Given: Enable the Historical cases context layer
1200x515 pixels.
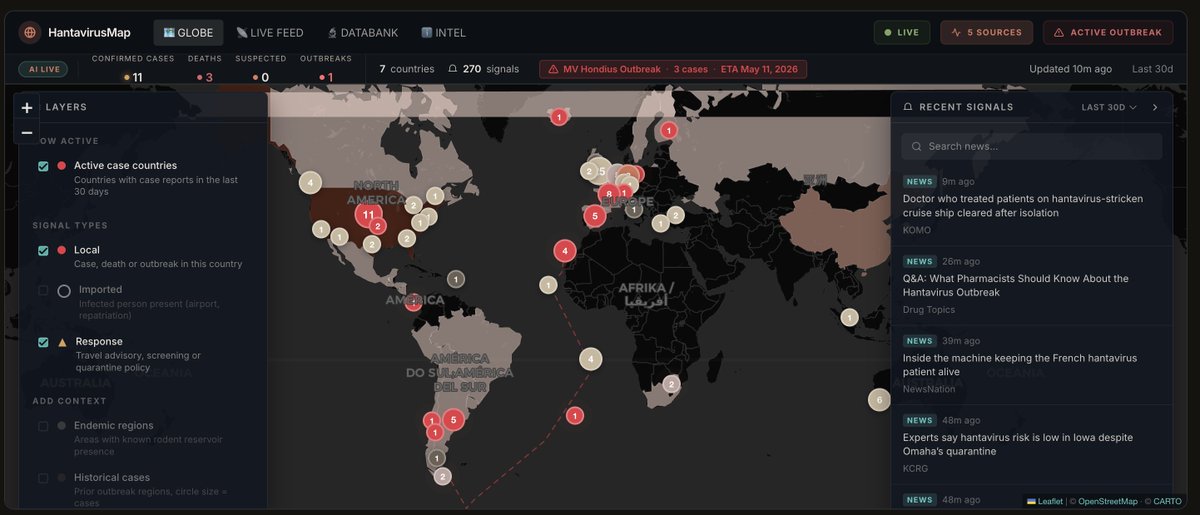Looking at the screenshot, I should (43, 478).
